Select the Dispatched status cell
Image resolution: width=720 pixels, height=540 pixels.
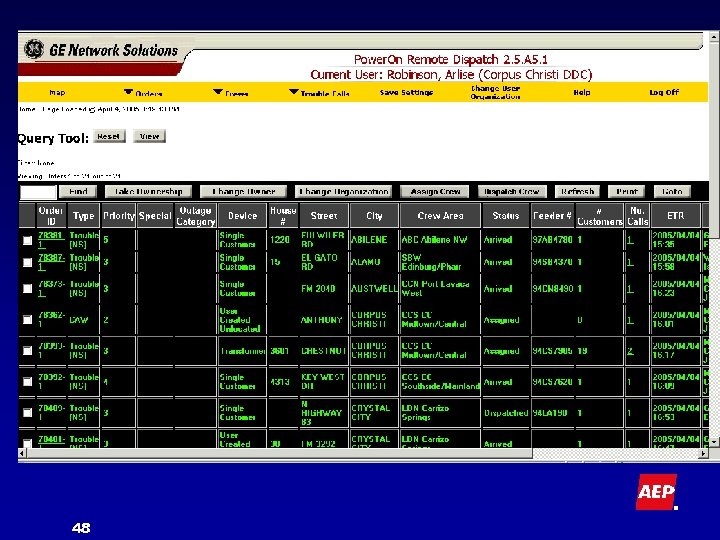pyautogui.click(x=506, y=413)
